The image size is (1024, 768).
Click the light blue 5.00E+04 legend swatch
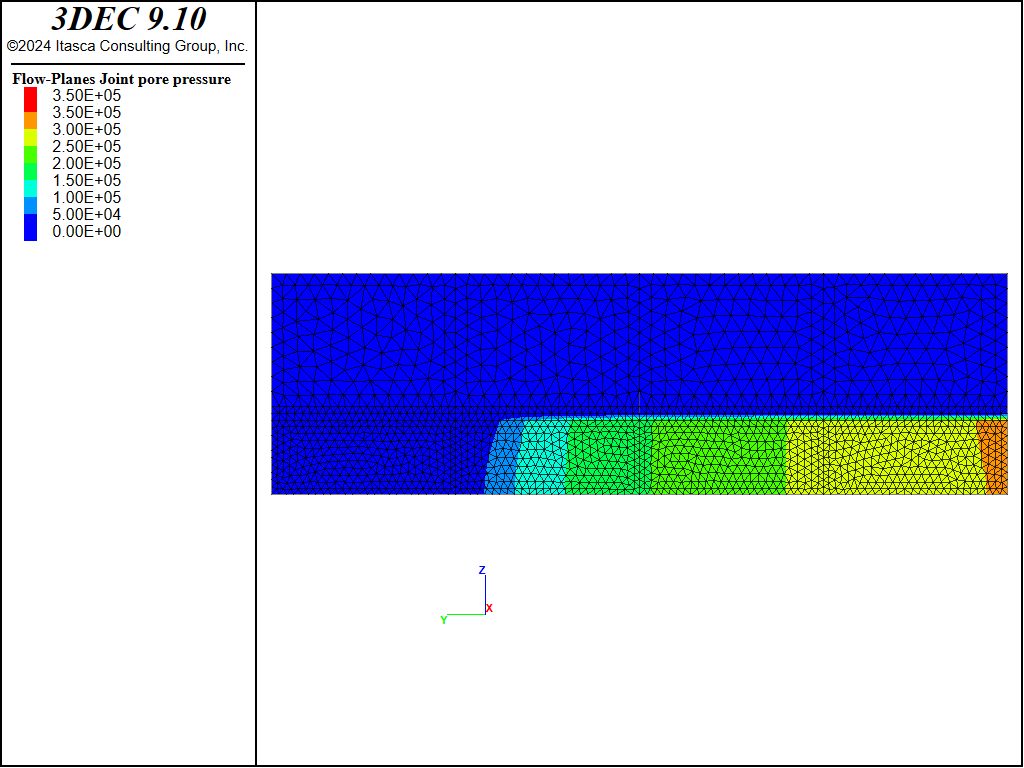click(31, 206)
